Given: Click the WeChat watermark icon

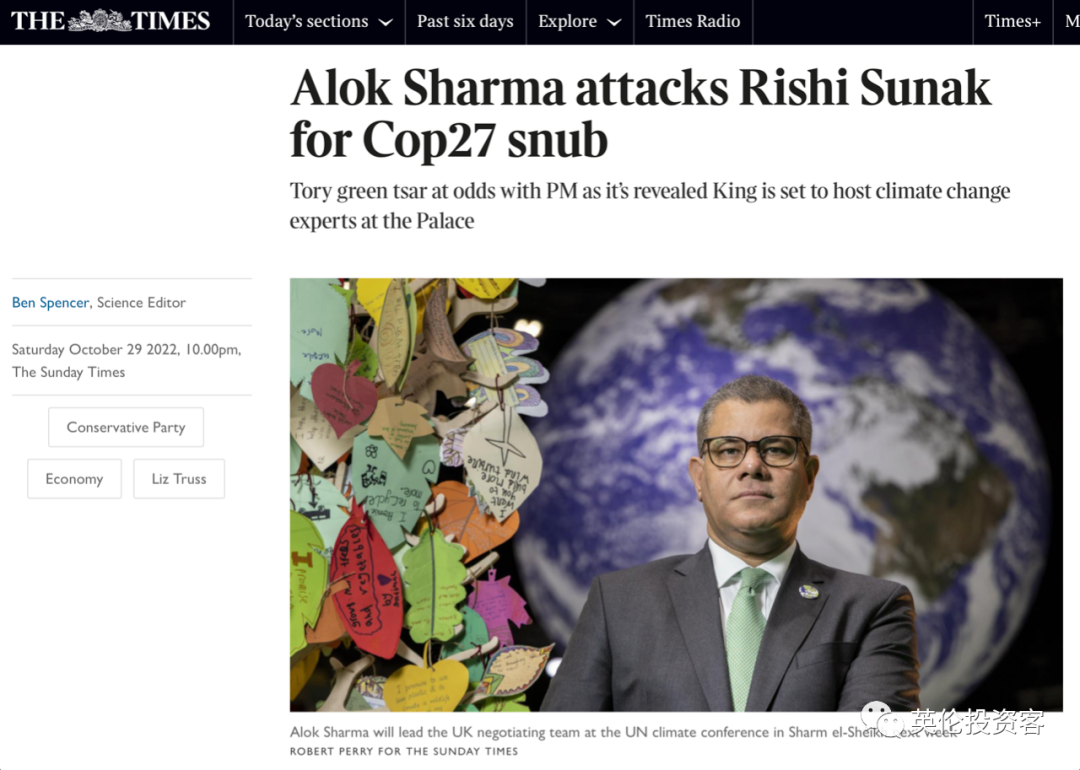Looking at the screenshot, I should point(882,720).
